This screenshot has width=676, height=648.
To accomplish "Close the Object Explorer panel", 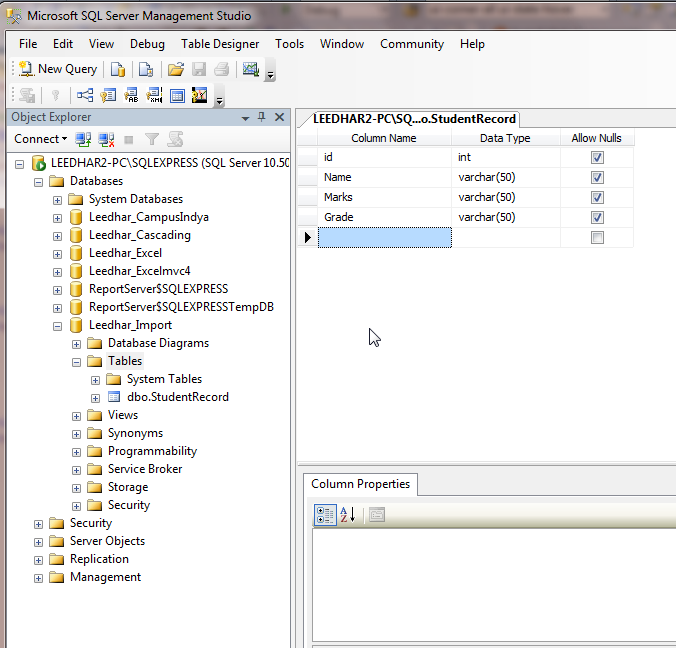I will coord(279,117).
